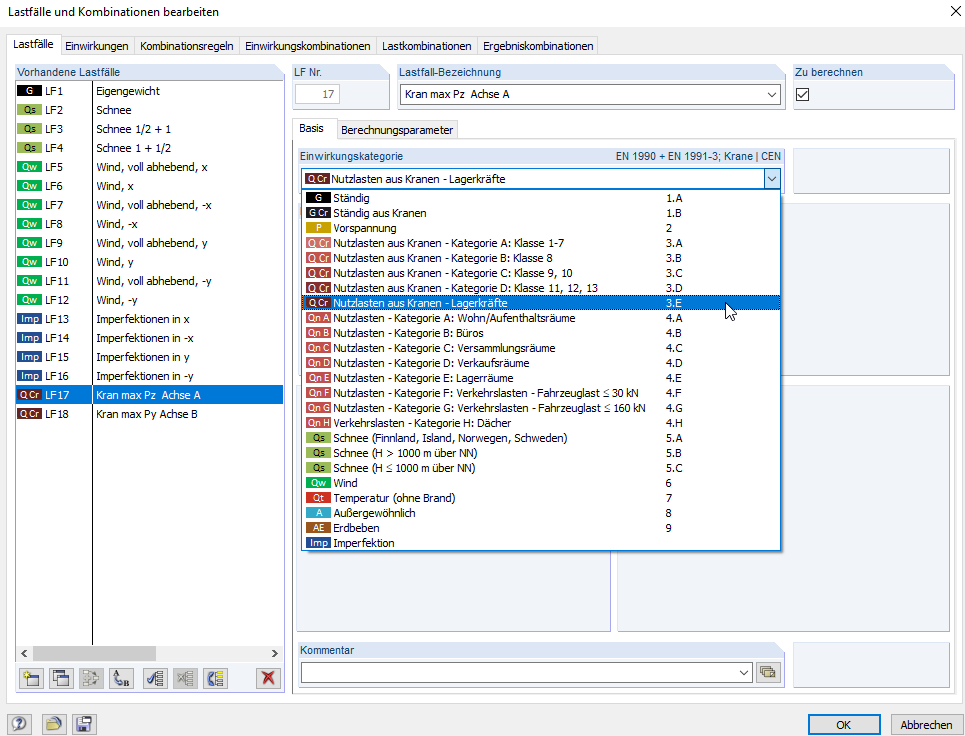Choose Erdbeben category 9
965x736 pixels.
[x=541, y=528]
